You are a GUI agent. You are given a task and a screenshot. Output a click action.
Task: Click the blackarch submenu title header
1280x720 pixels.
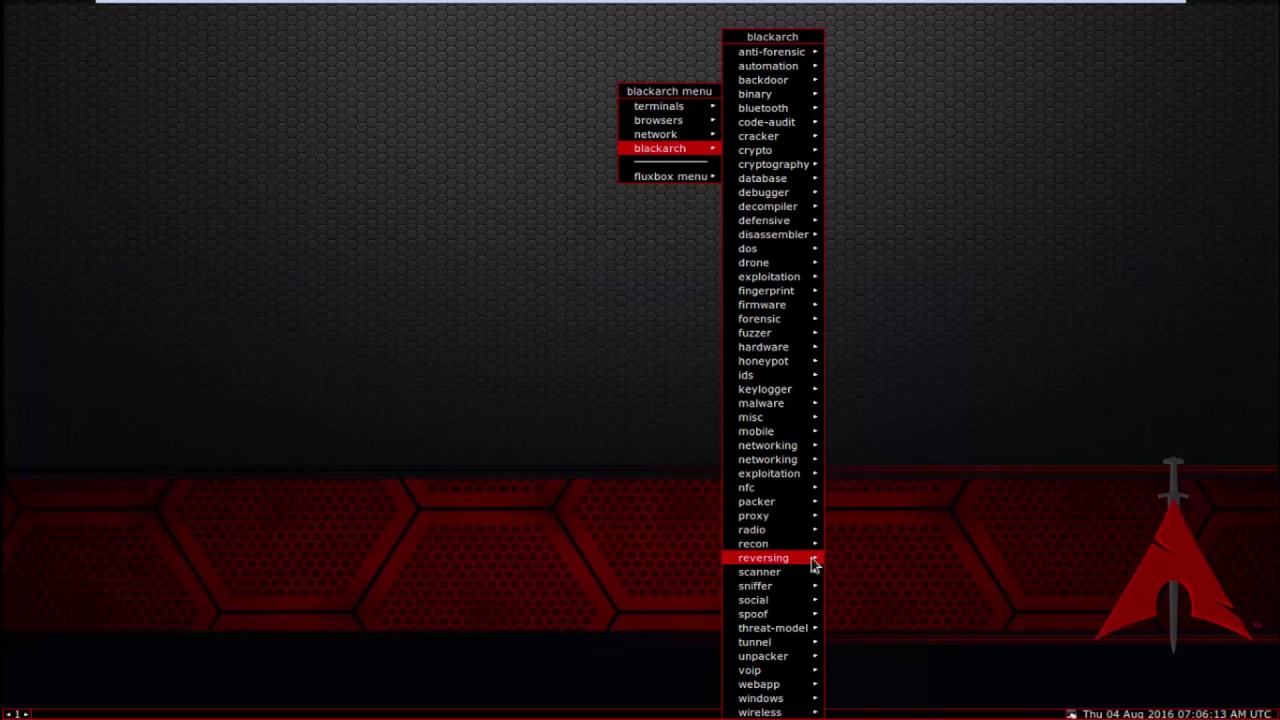pyautogui.click(x=773, y=37)
